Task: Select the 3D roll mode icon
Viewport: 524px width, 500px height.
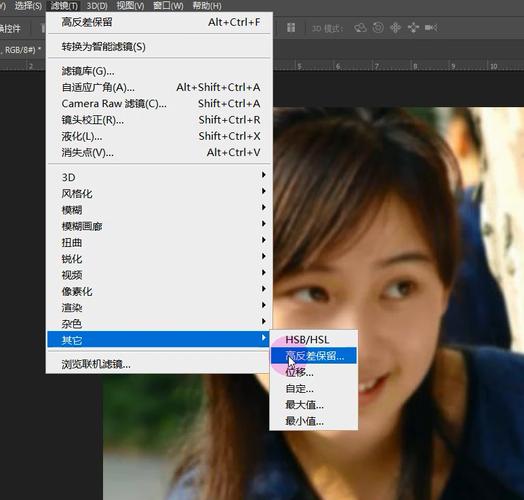Action: point(378,28)
